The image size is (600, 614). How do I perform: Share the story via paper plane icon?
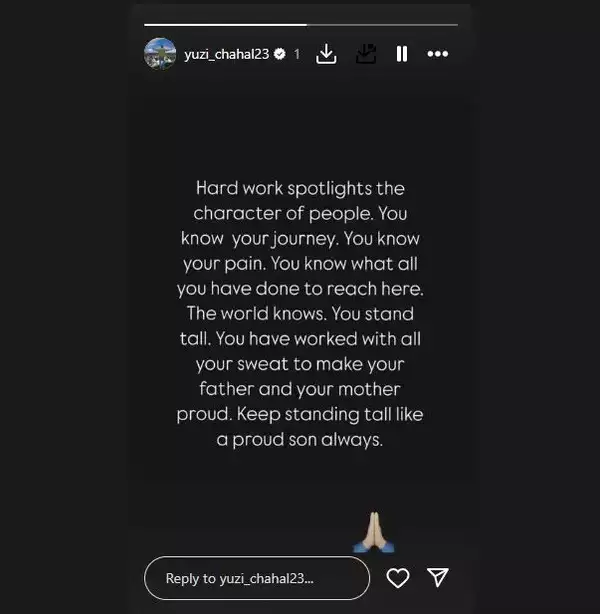(x=437, y=578)
